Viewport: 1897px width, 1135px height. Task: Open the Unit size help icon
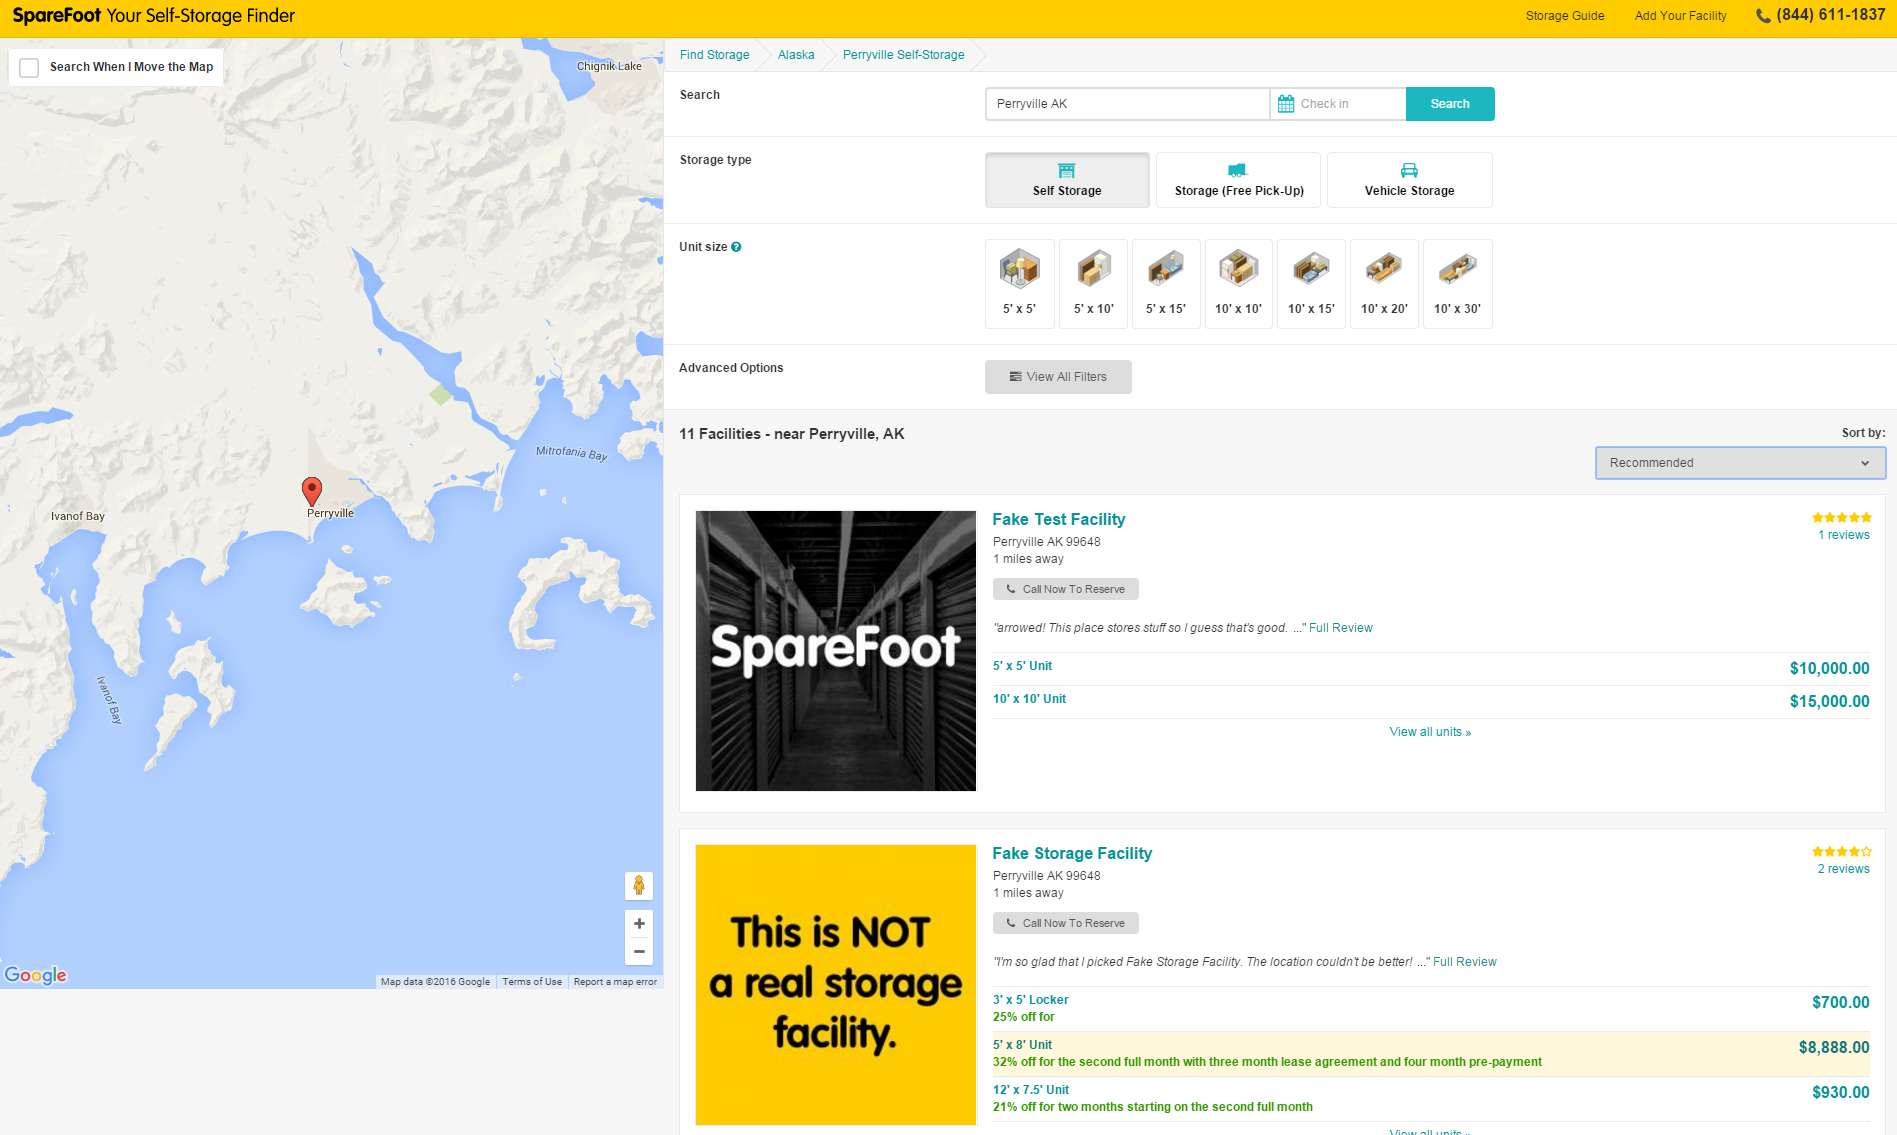click(x=736, y=247)
